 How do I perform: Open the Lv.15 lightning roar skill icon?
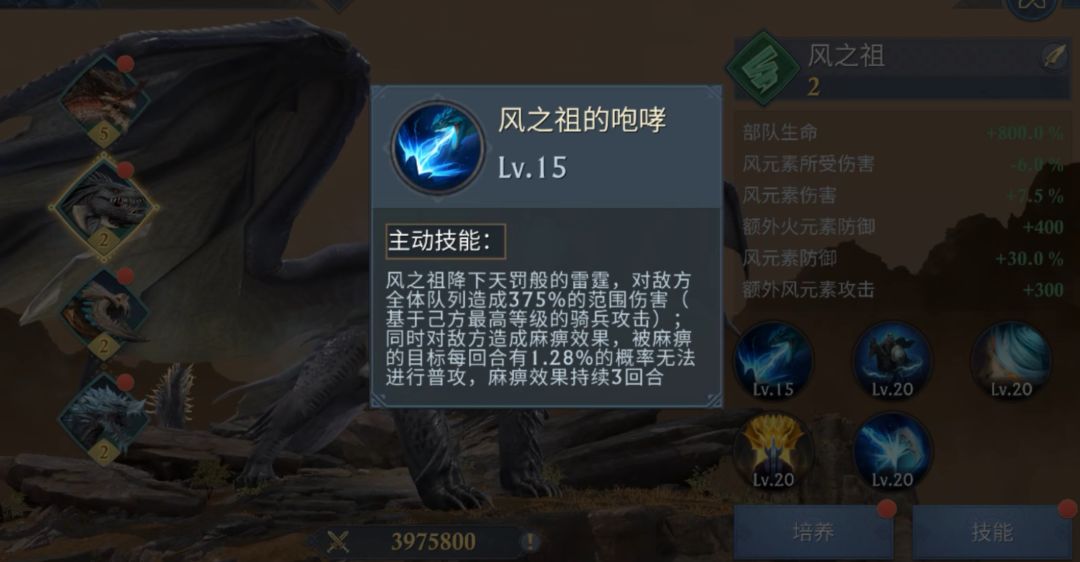coord(773,362)
